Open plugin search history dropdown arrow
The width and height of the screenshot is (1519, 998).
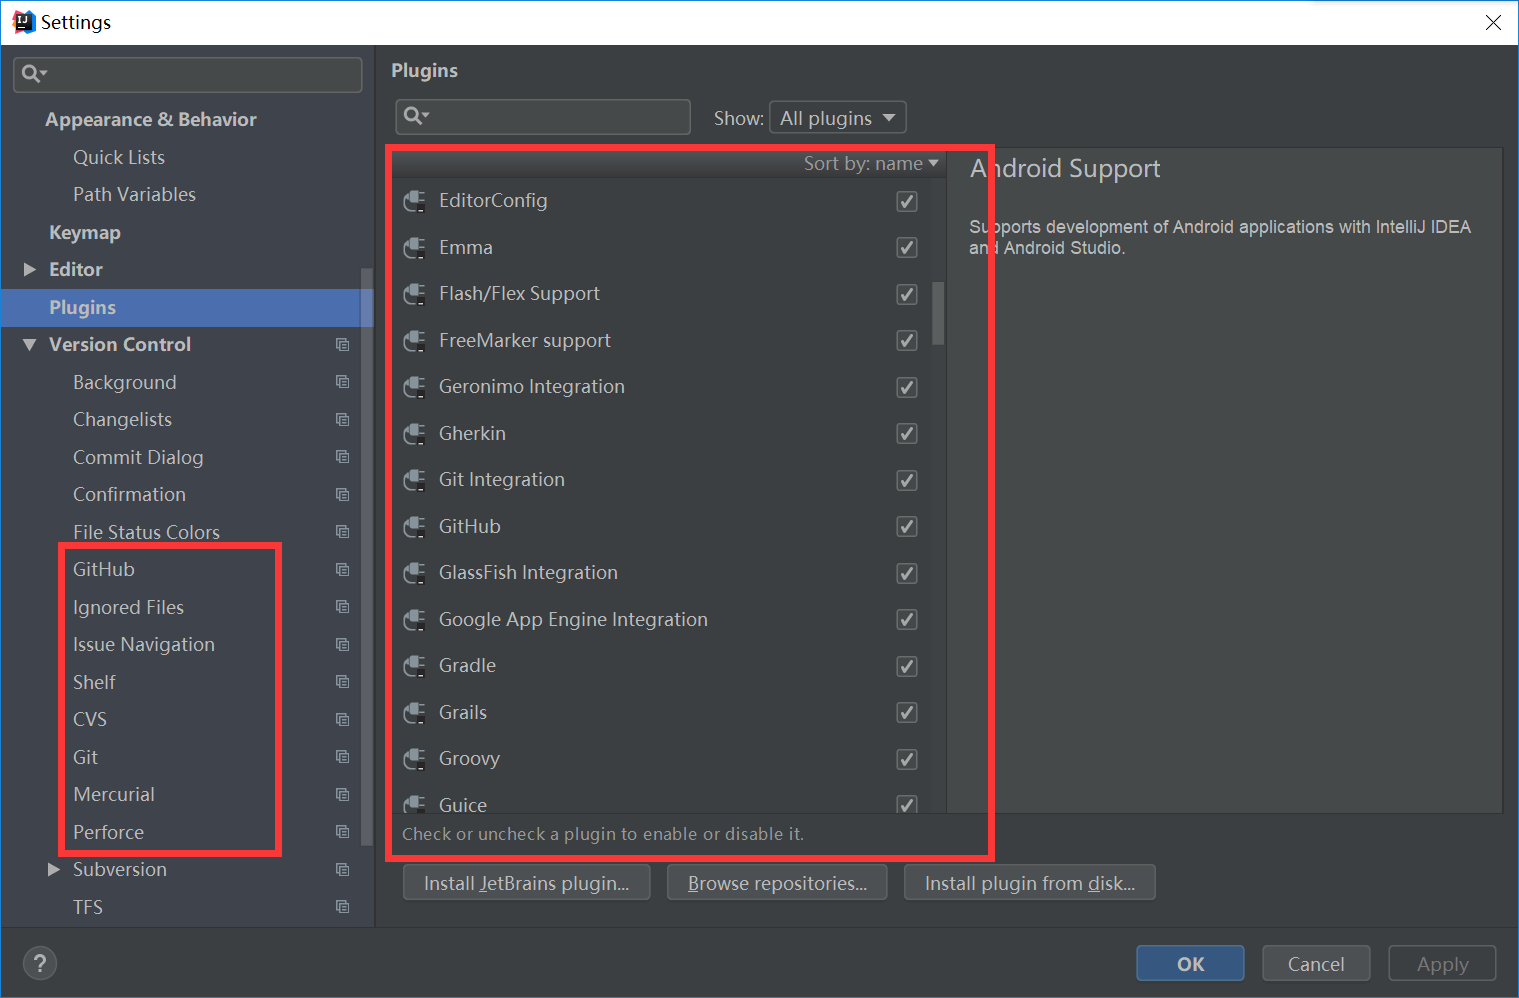(x=425, y=116)
